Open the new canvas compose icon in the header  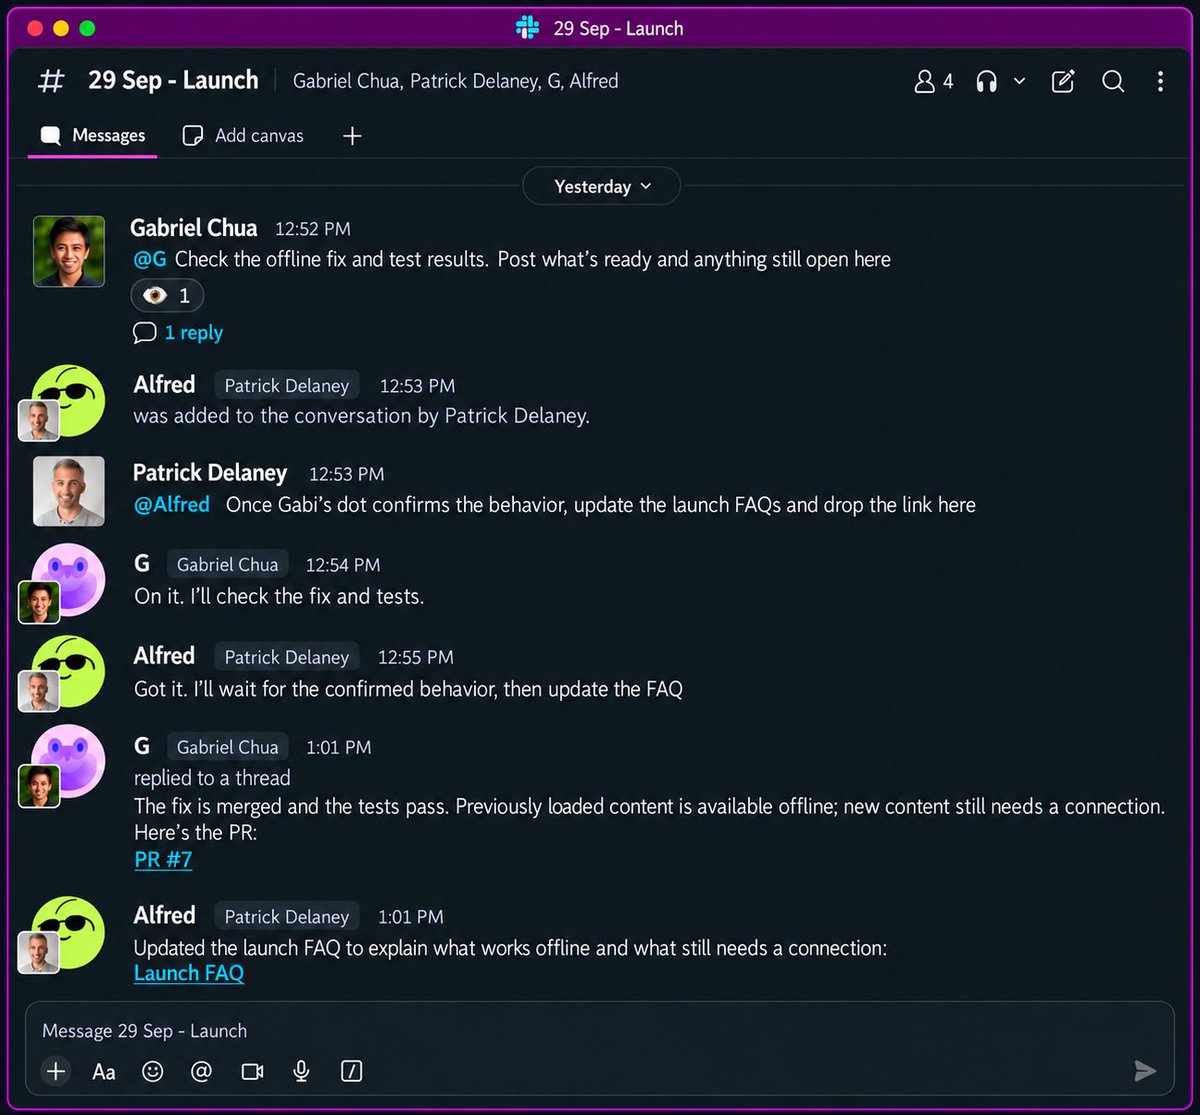coord(1063,81)
